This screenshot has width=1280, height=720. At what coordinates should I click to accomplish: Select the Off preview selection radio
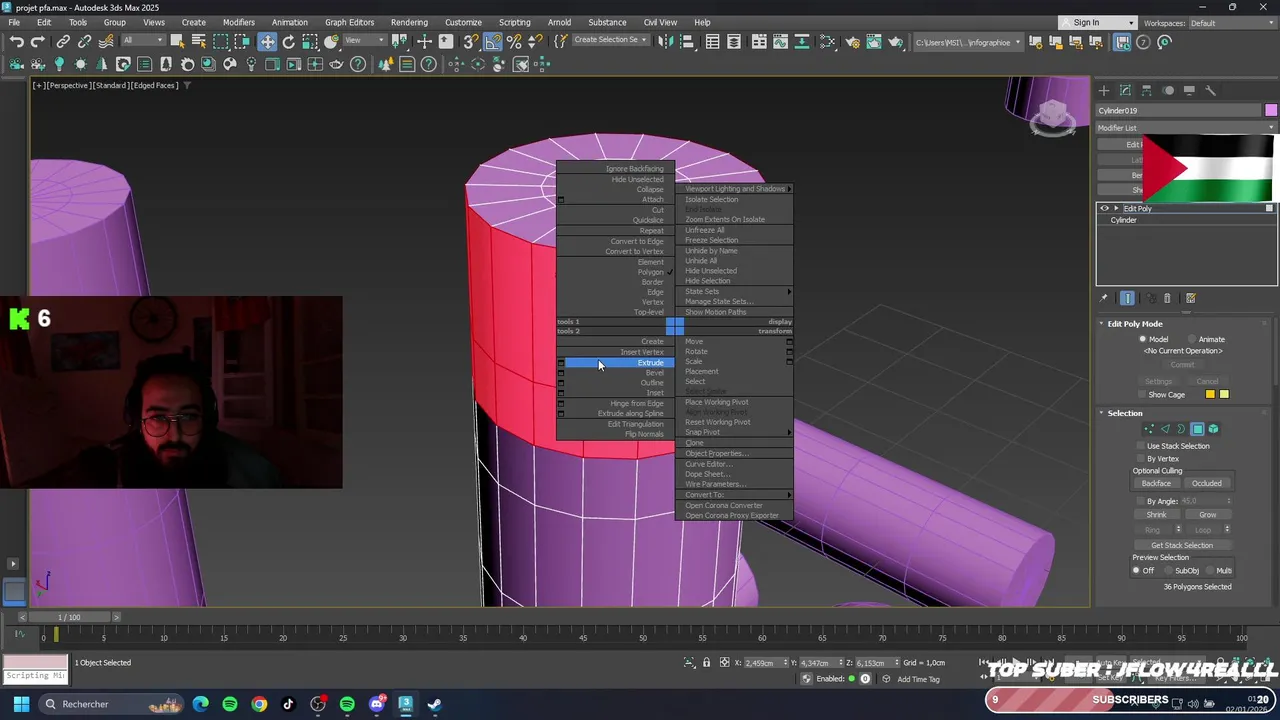coord(1136,570)
